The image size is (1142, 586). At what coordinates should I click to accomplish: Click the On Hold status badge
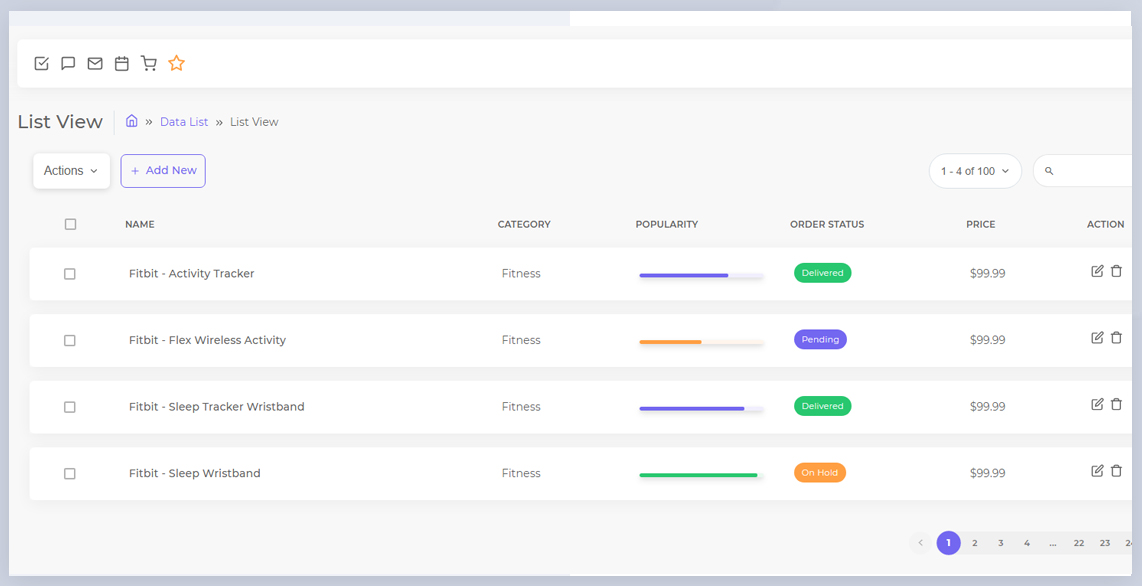pyautogui.click(x=820, y=472)
